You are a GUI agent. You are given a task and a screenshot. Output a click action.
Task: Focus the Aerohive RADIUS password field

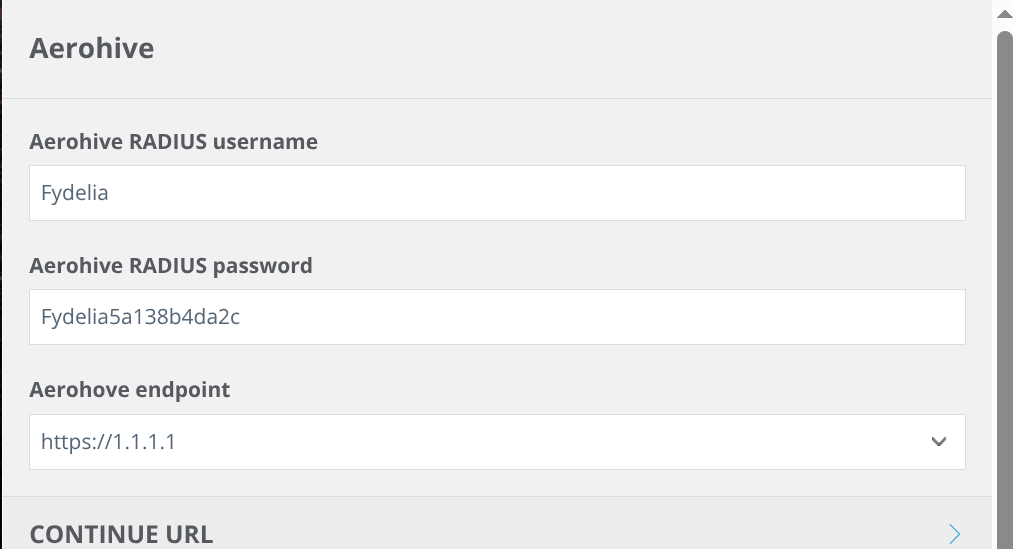tap(497, 317)
